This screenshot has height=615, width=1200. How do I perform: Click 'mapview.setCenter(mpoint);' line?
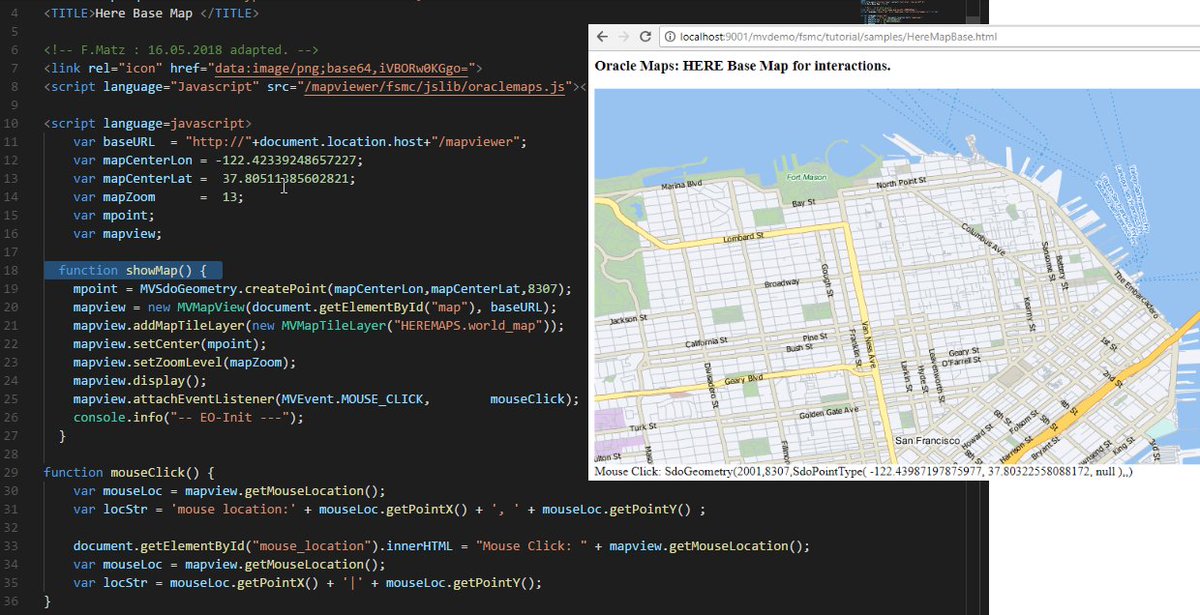click(x=169, y=344)
